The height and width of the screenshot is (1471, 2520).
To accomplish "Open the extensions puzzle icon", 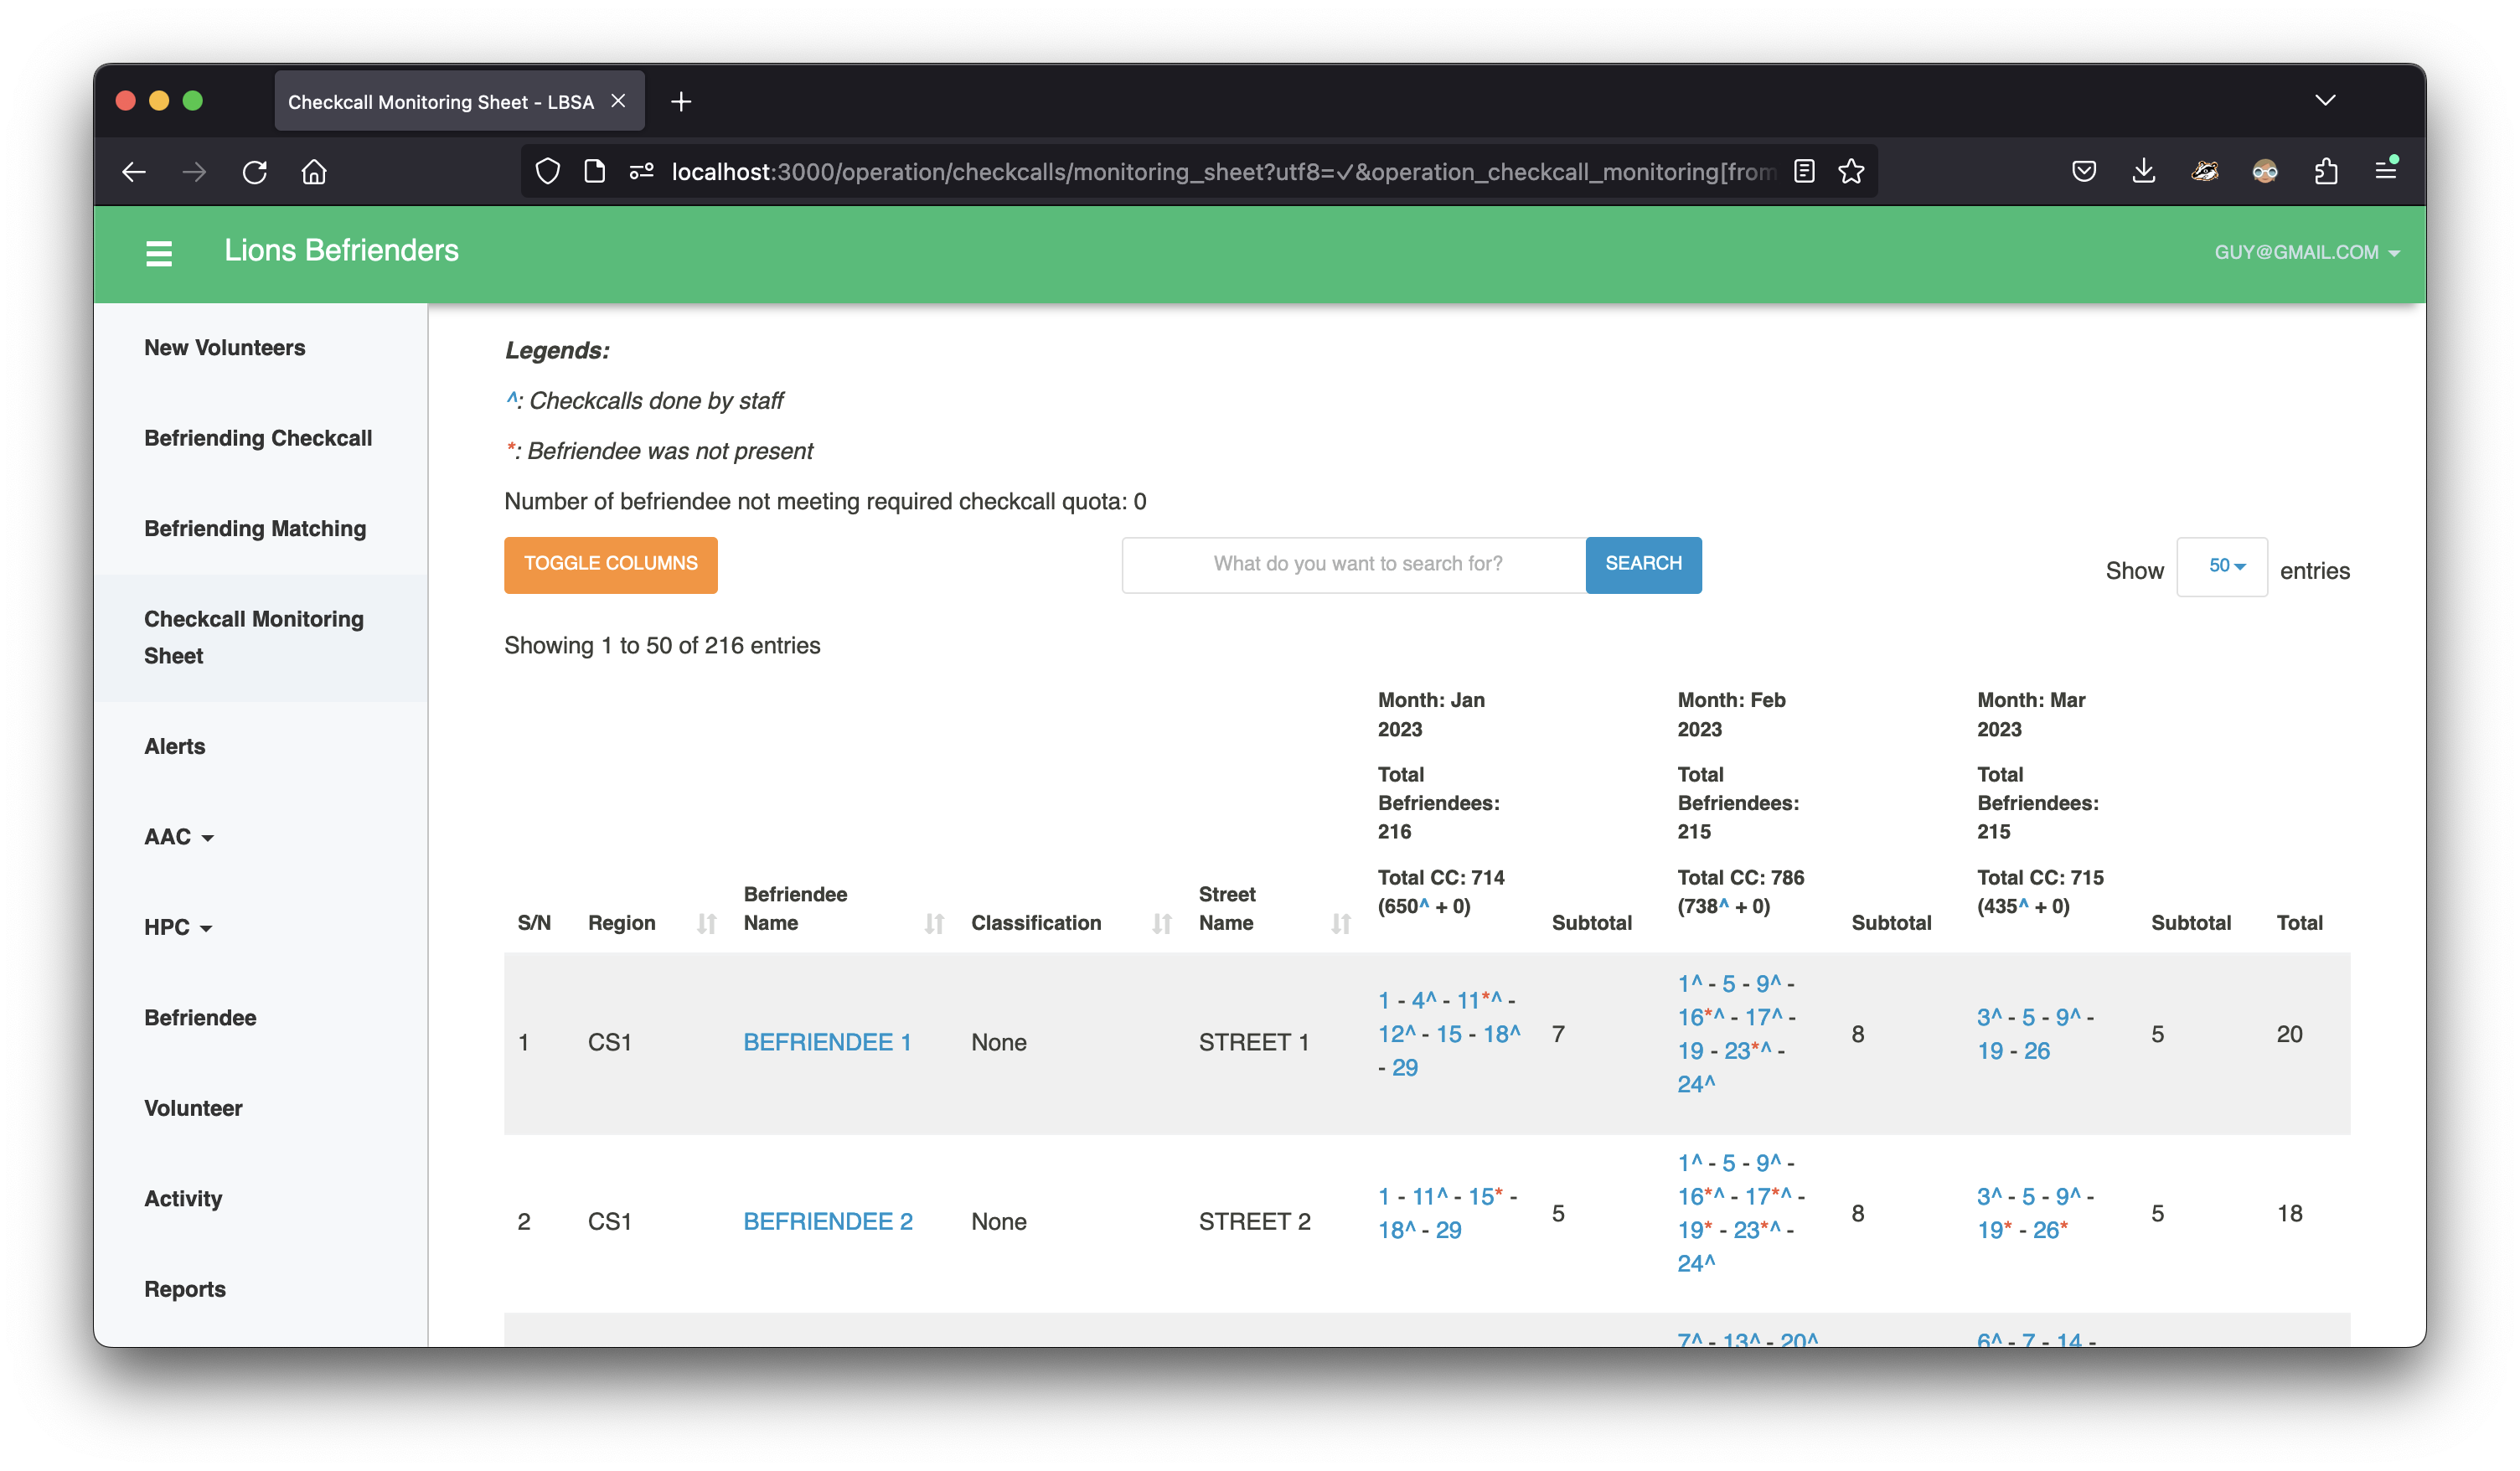I will click(2326, 172).
